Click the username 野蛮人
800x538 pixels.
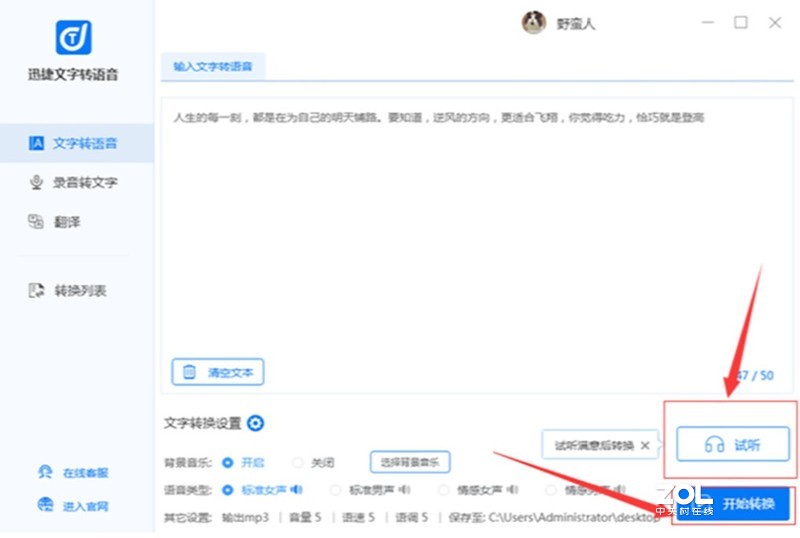pos(576,24)
